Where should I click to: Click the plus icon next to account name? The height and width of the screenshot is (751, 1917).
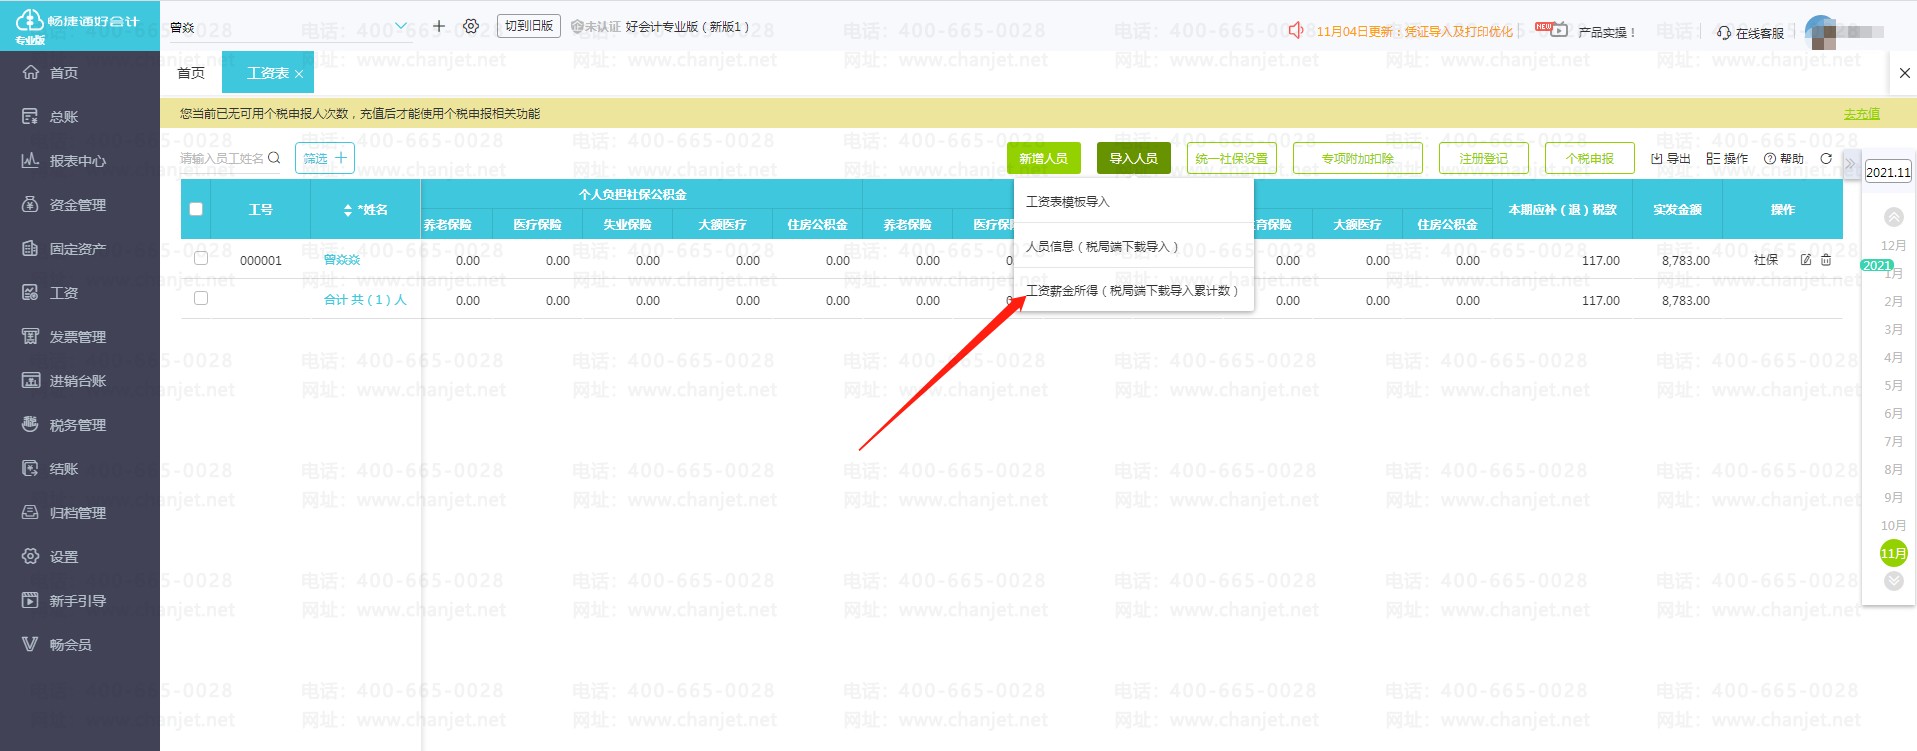pyautogui.click(x=439, y=26)
